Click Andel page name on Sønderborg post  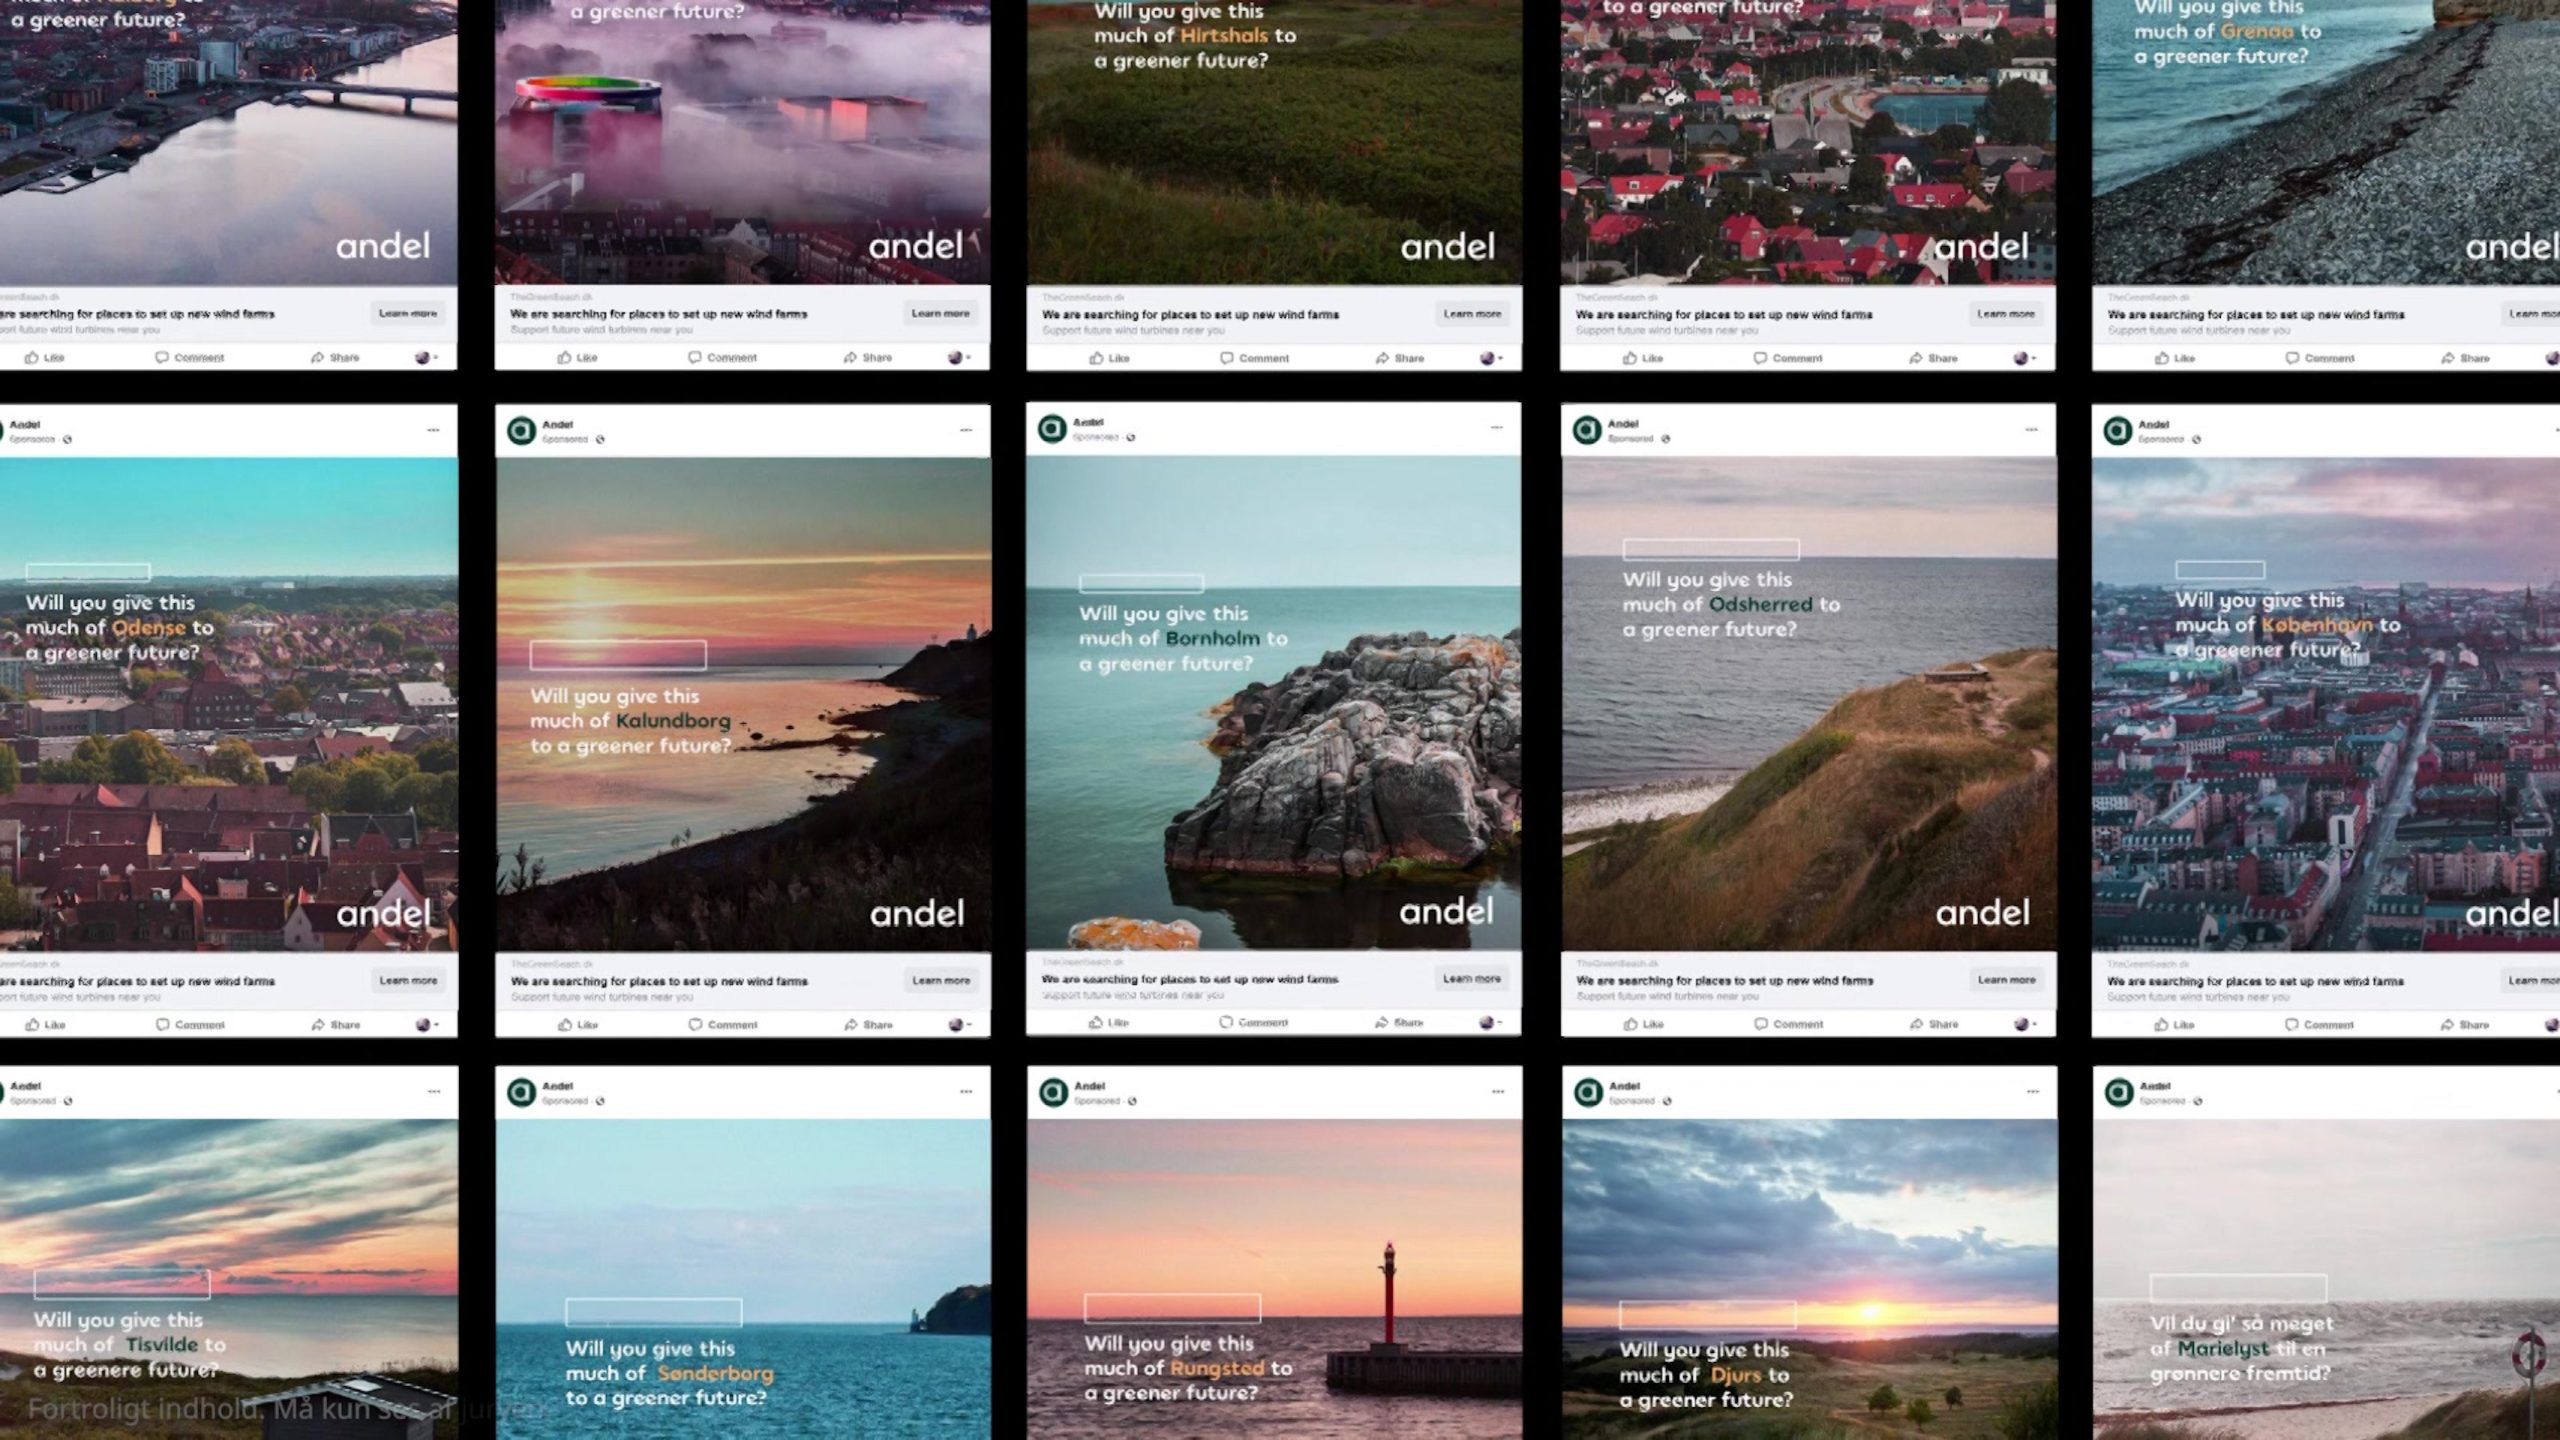pyautogui.click(x=557, y=1086)
